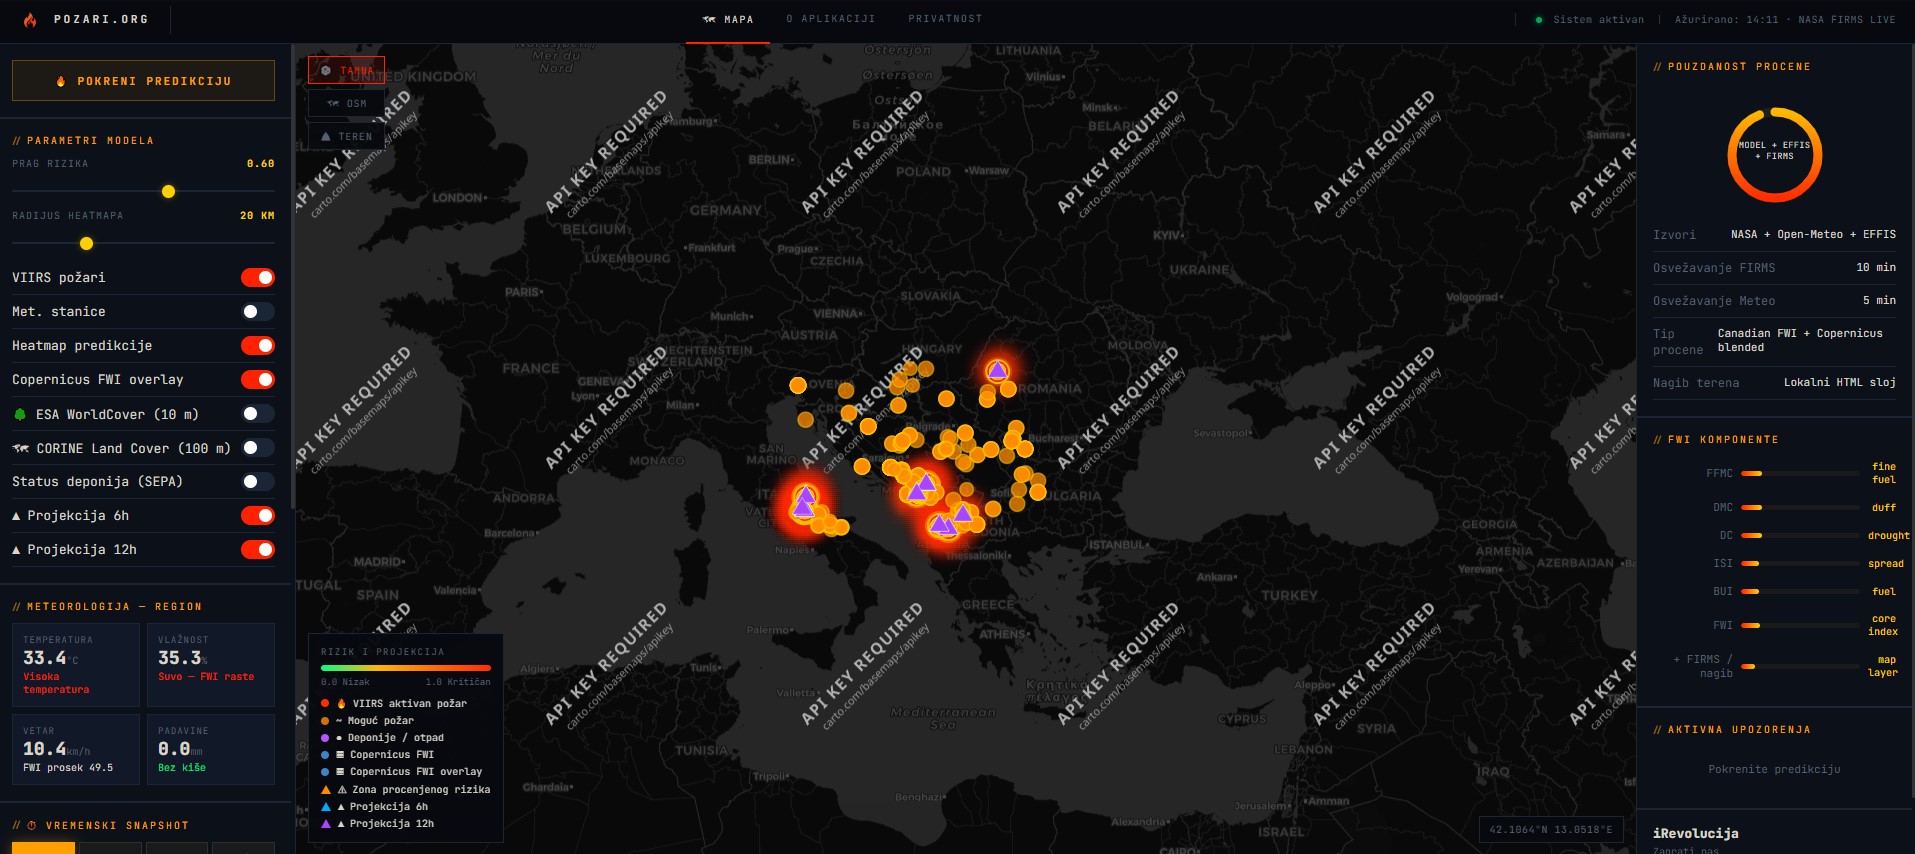This screenshot has height=854, width=1915.
Task: Turn off Copernicus FWI overlay toggle
Action: pos(258,380)
